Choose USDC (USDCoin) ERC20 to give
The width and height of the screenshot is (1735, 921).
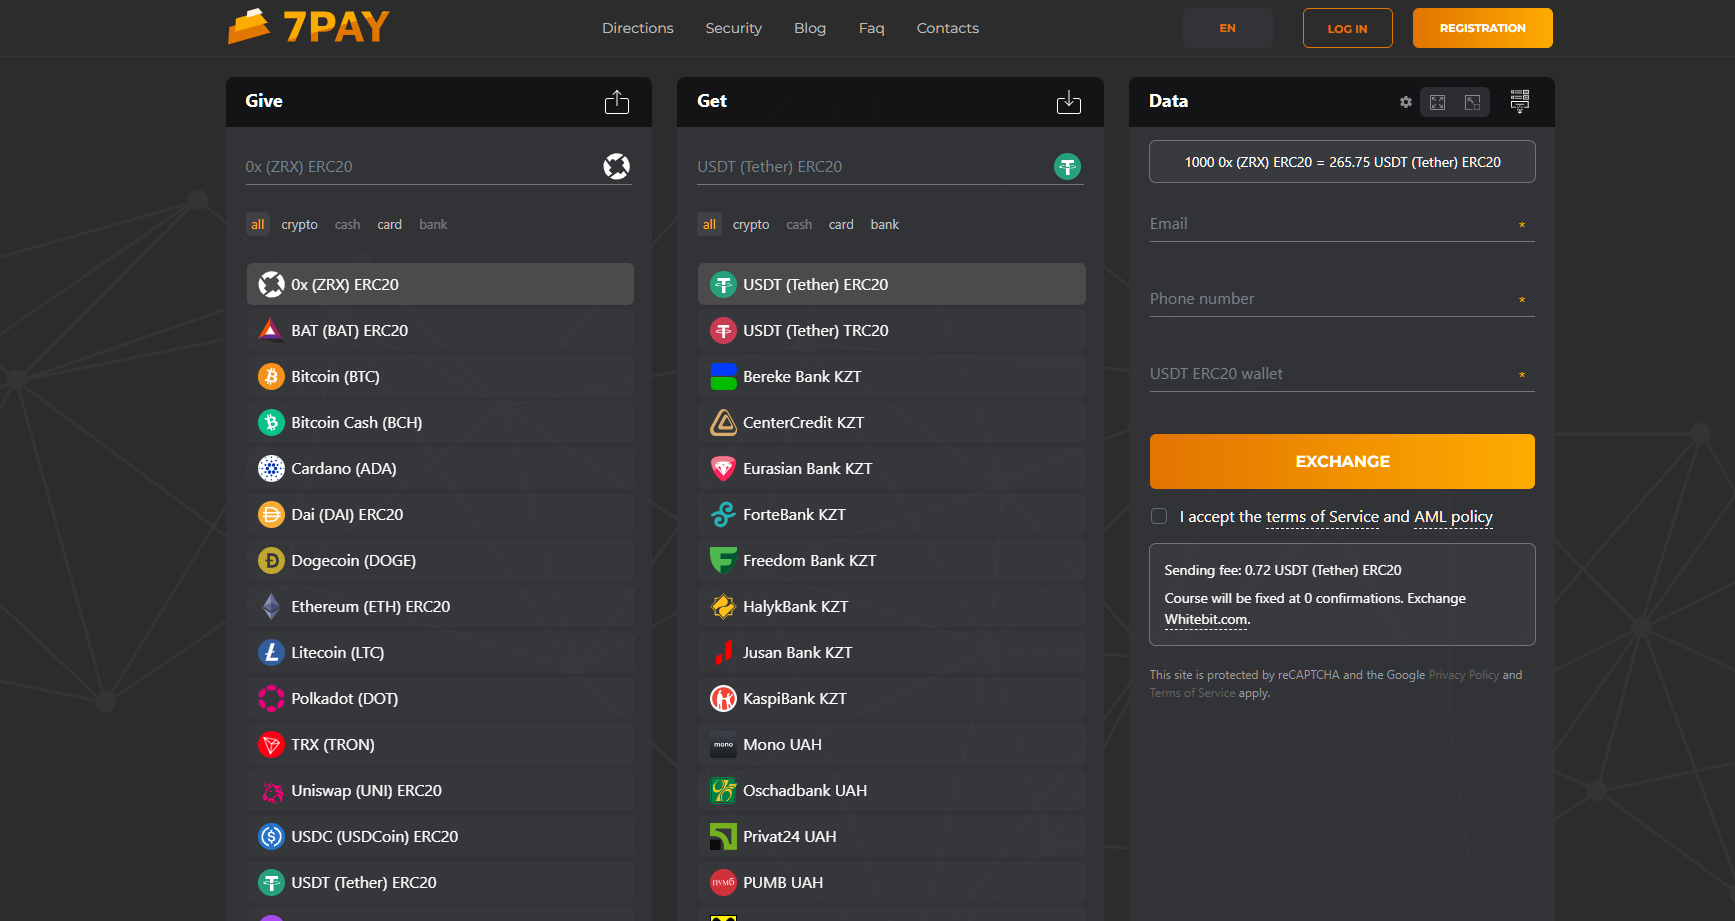point(440,836)
